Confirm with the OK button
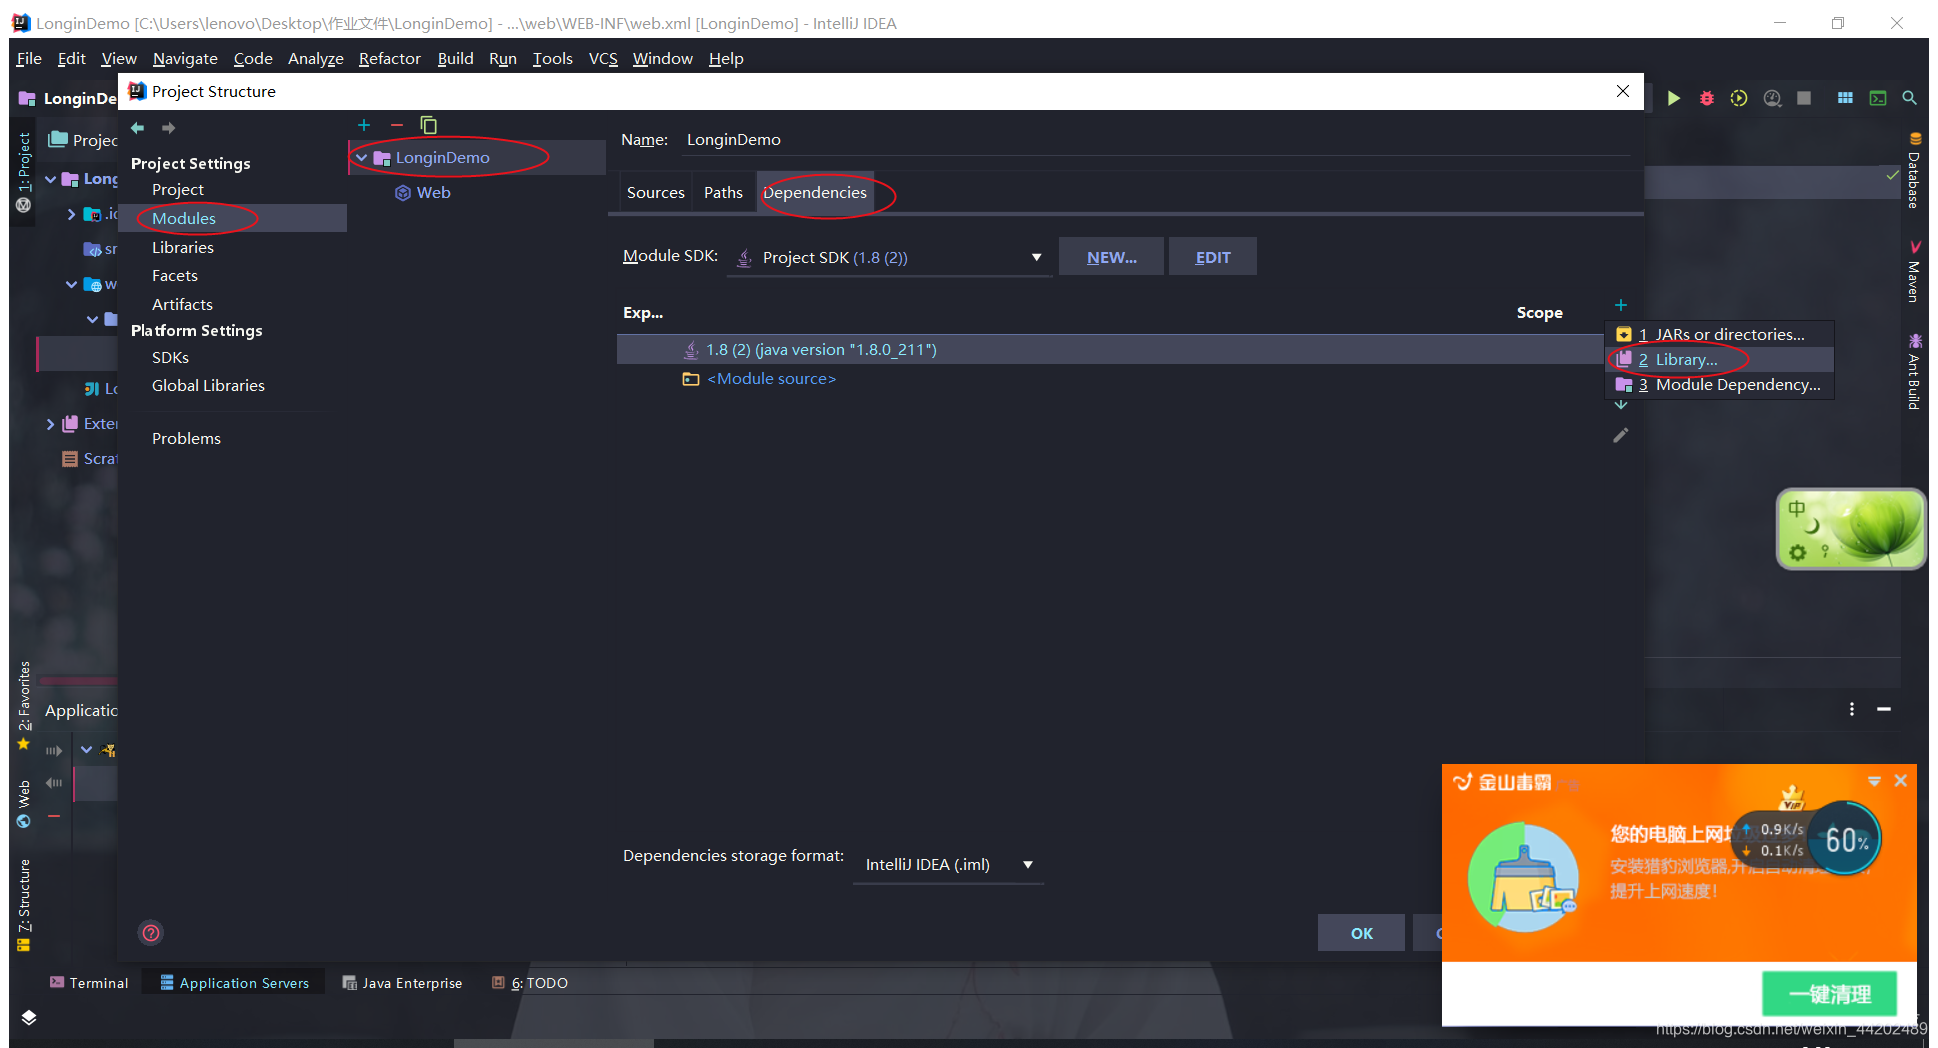This screenshot has width=1938, height=1048. (1361, 933)
